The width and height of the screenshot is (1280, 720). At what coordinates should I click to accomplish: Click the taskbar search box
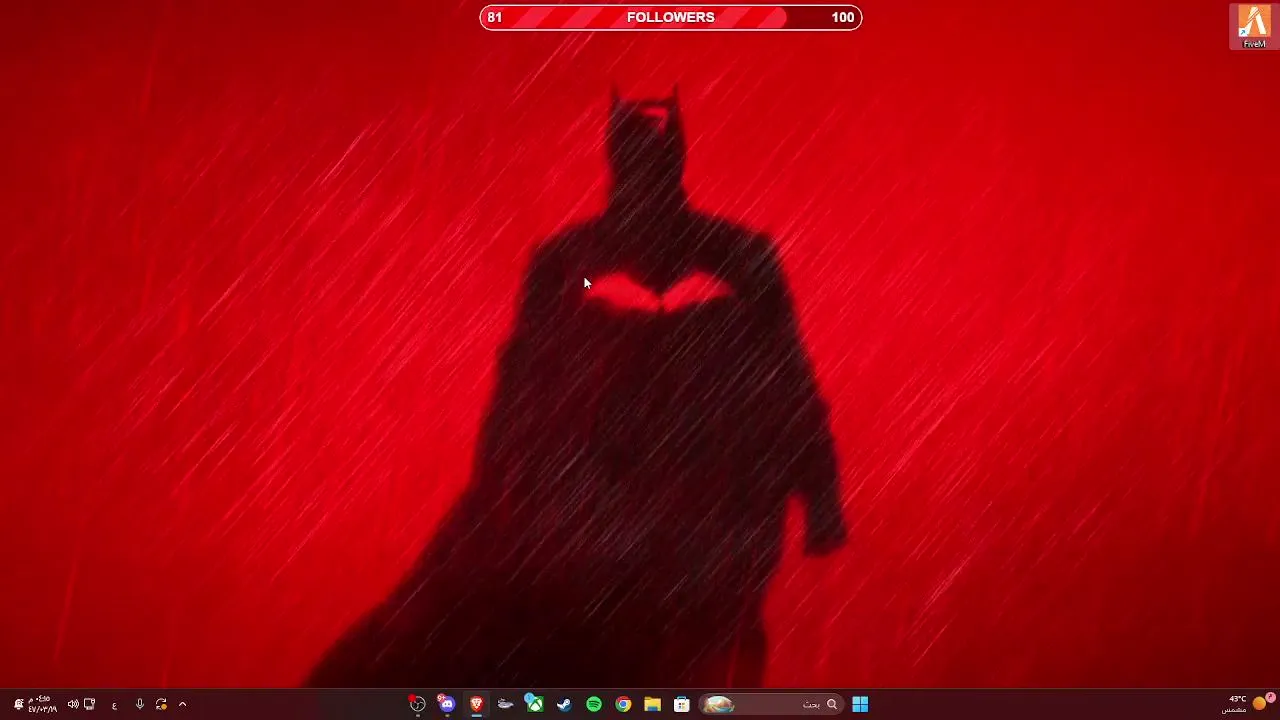pyautogui.click(x=770, y=704)
